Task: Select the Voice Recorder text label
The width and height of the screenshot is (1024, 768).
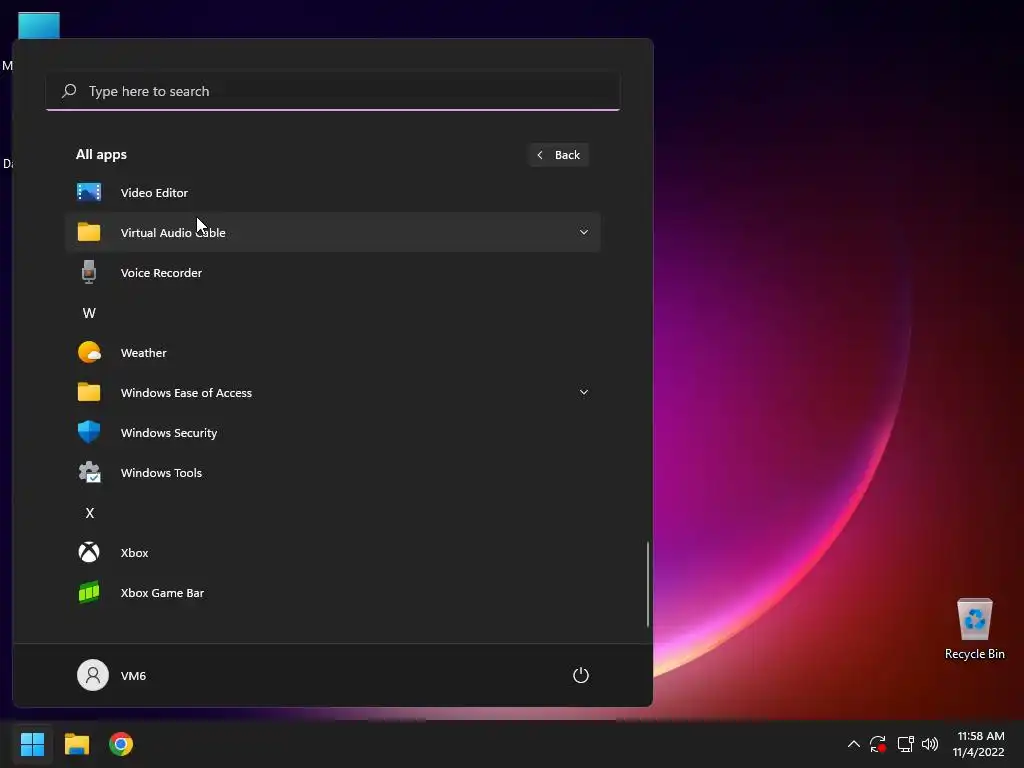Action: point(161,272)
